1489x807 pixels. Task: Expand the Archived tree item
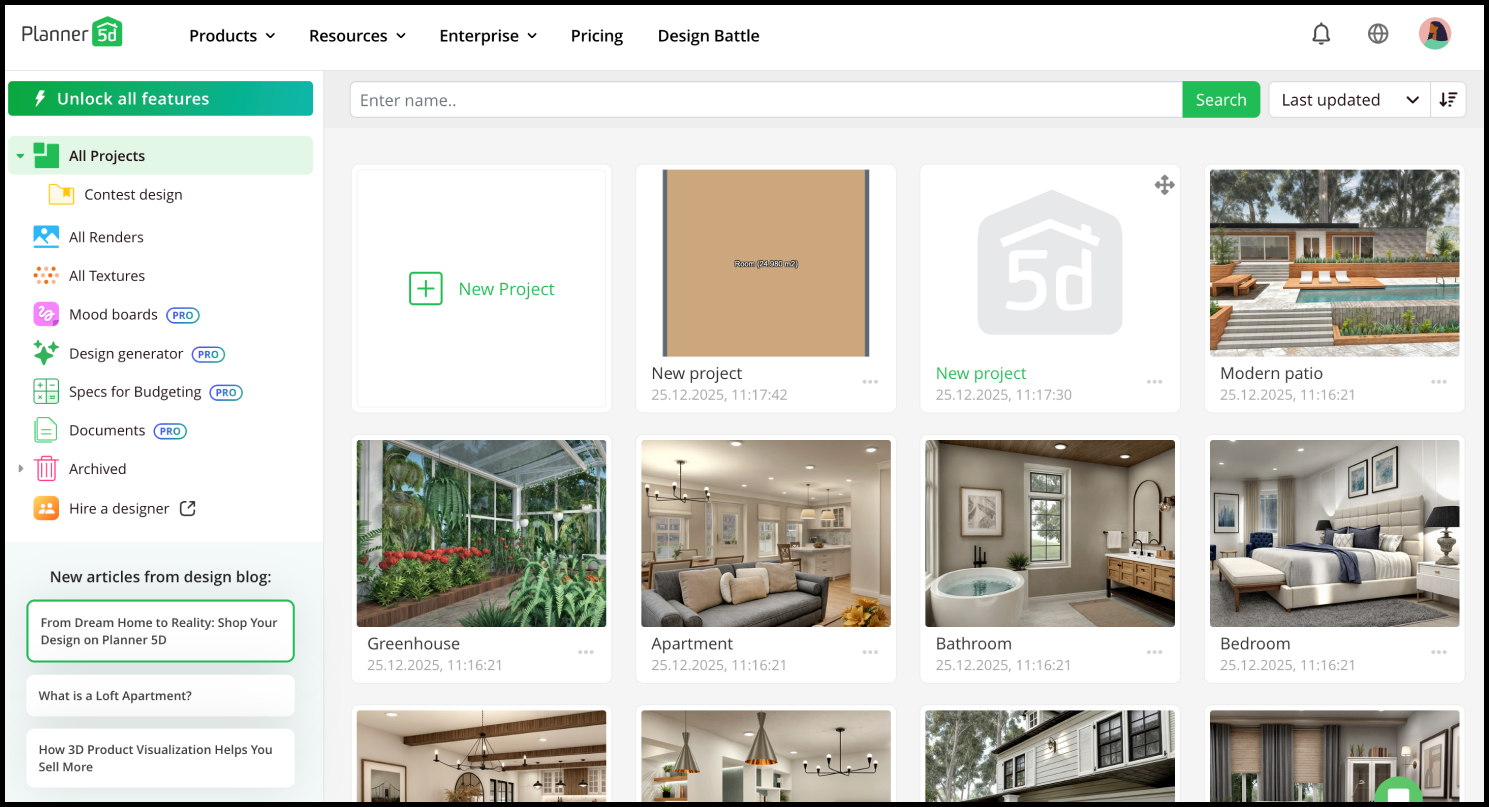click(20, 469)
